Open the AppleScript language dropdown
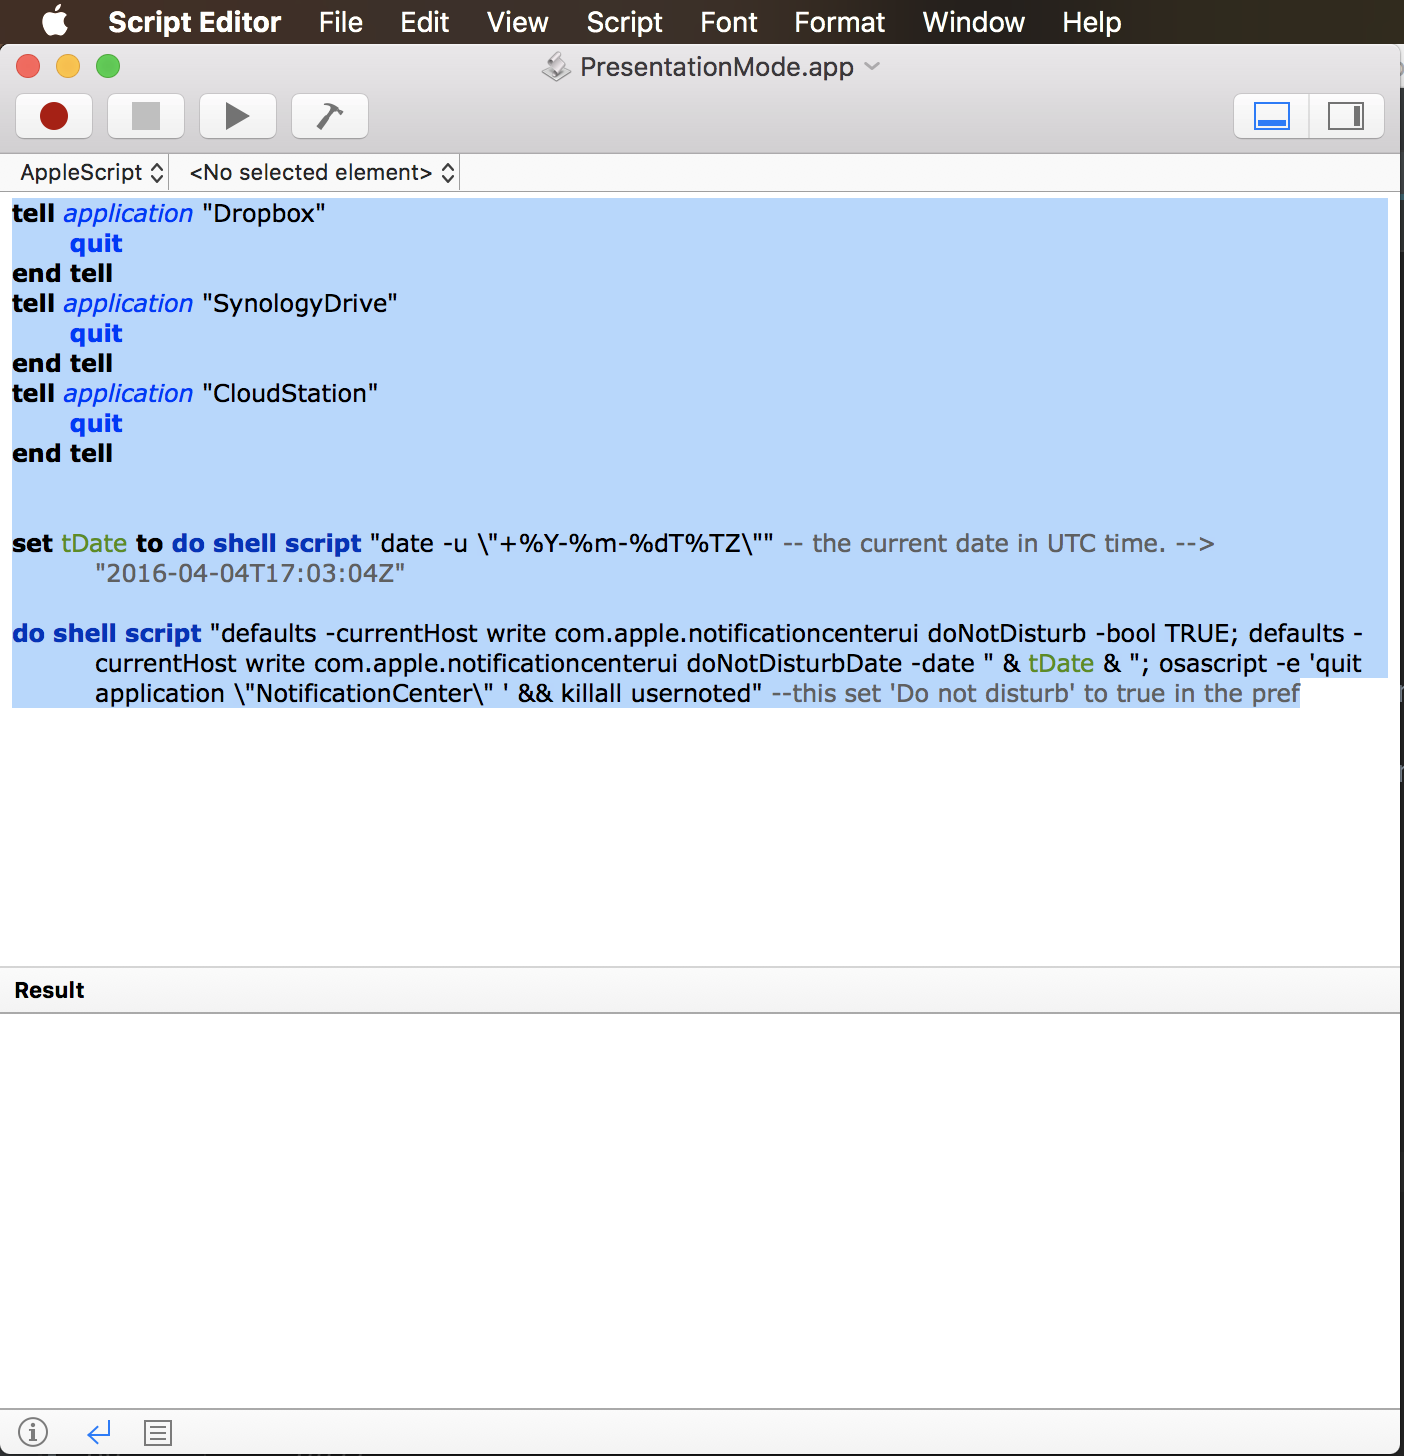Image resolution: width=1404 pixels, height=1456 pixels. point(91,172)
